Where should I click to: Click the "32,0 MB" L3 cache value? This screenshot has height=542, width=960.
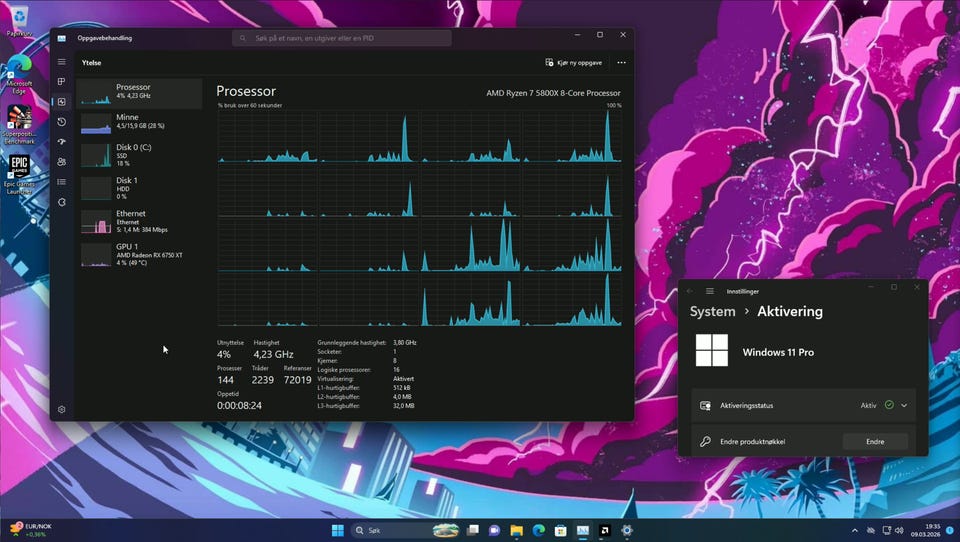[x=403, y=406]
